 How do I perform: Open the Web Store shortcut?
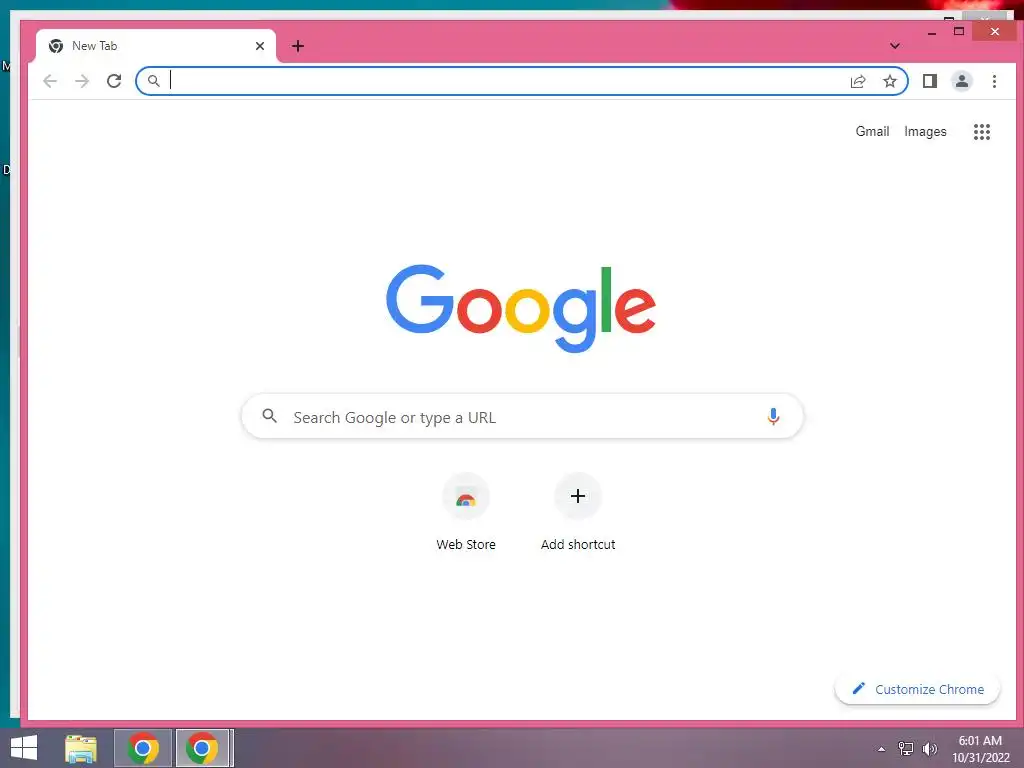click(x=466, y=513)
